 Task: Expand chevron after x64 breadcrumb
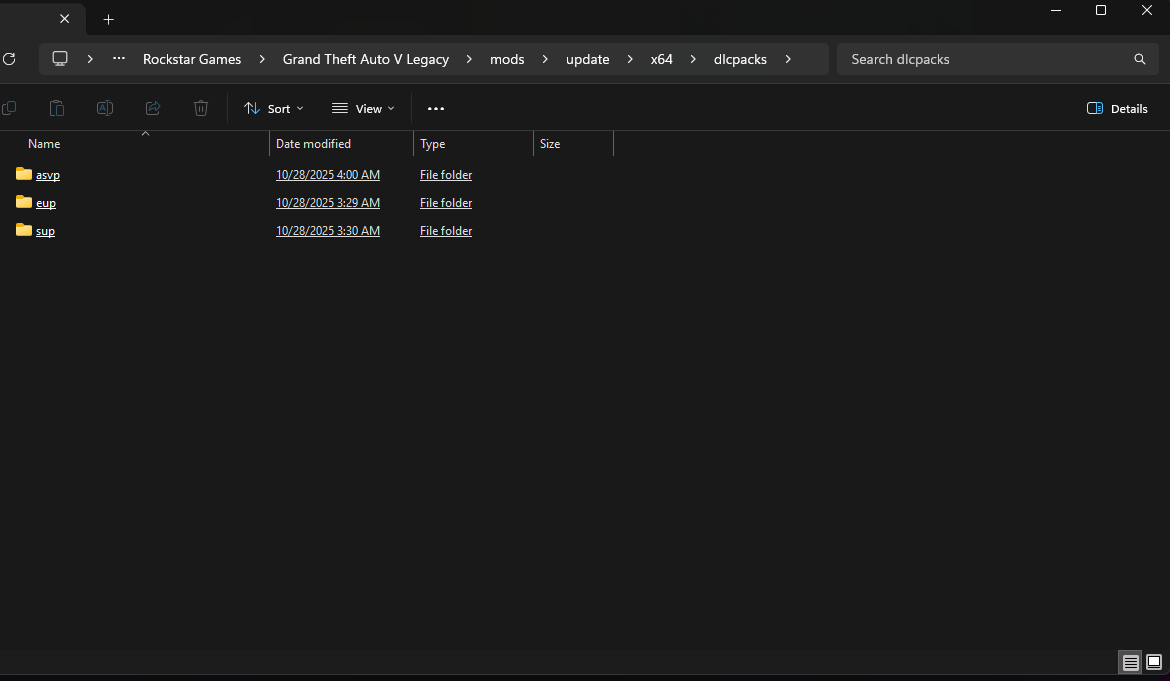(693, 59)
